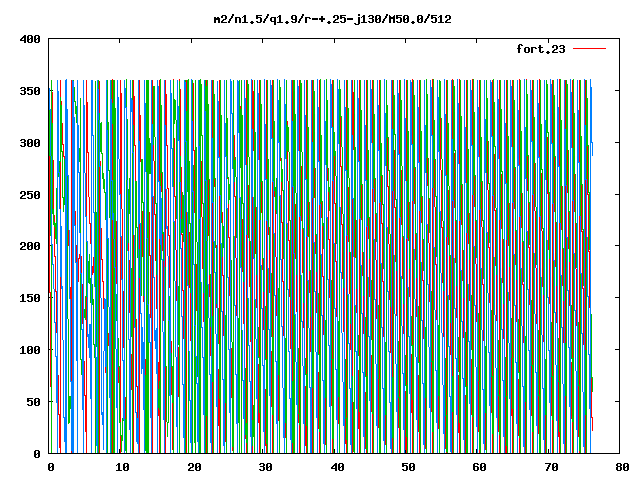Click the y-axis label 350
The width and height of the screenshot is (640, 480).
[x=30, y=91]
